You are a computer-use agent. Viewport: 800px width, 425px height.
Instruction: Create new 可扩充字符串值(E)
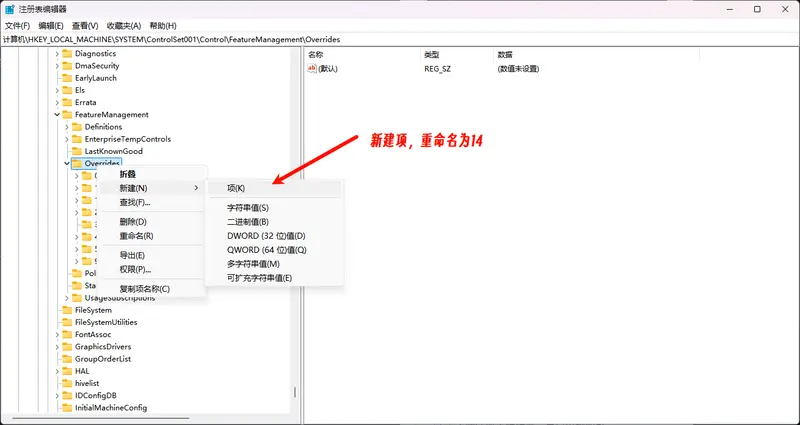coord(274,278)
